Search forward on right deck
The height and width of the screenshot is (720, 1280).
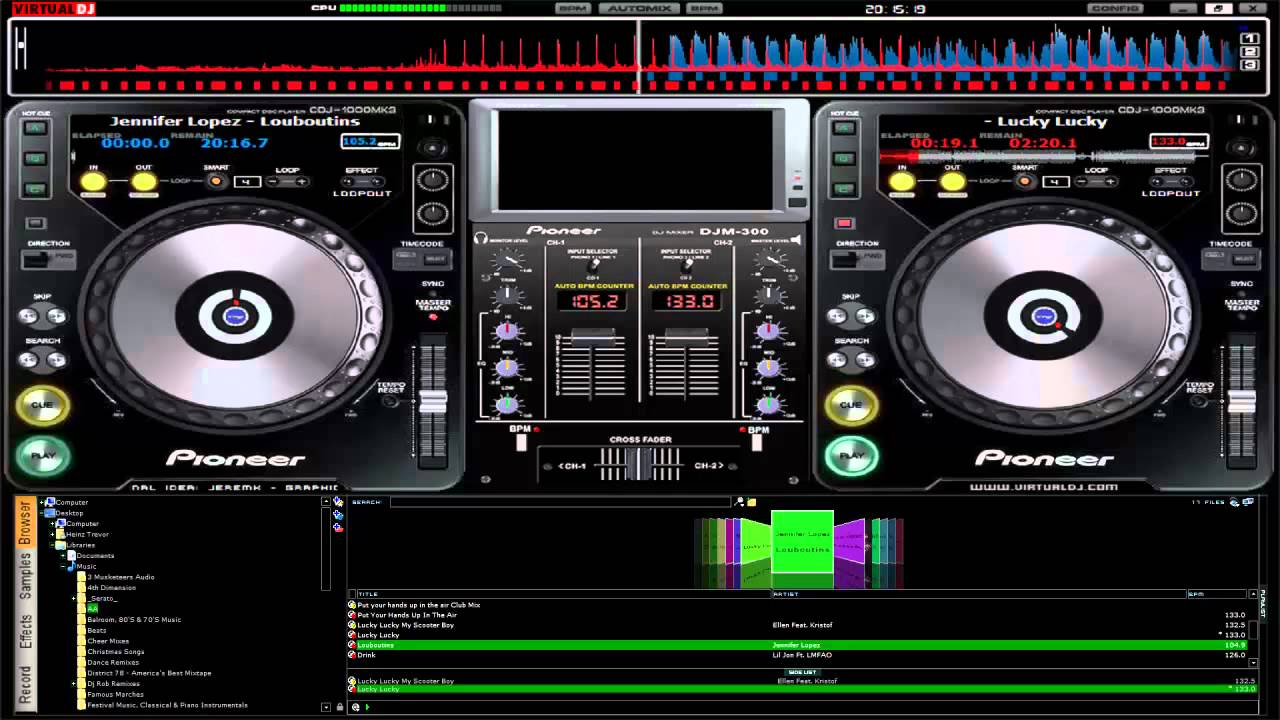(x=865, y=360)
